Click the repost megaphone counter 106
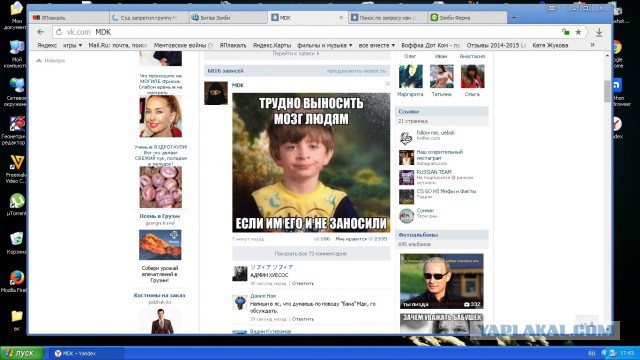Image resolution: width=640 pixels, height=360 pixels. tap(322, 239)
